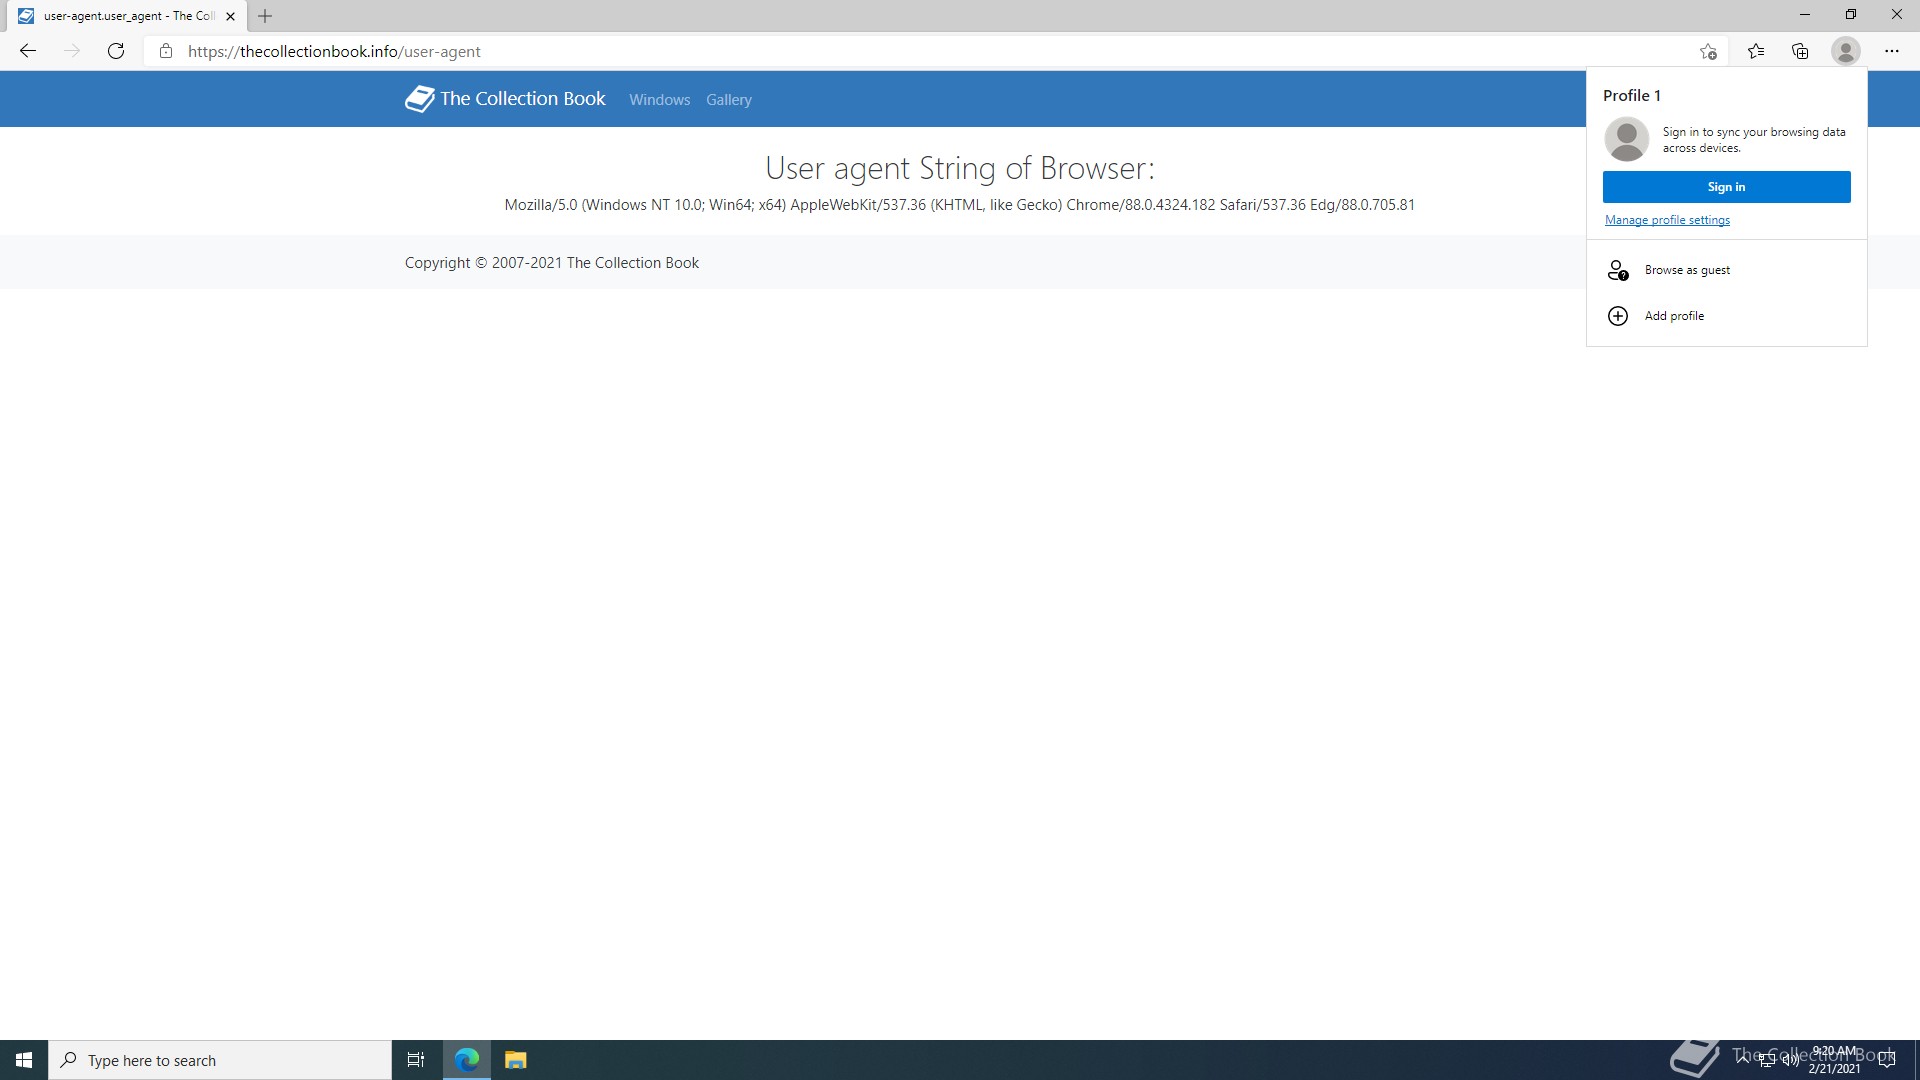This screenshot has width=1920, height=1080.
Task: Open the Windows nav link
Action: pyautogui.click(x=659, y=99)
